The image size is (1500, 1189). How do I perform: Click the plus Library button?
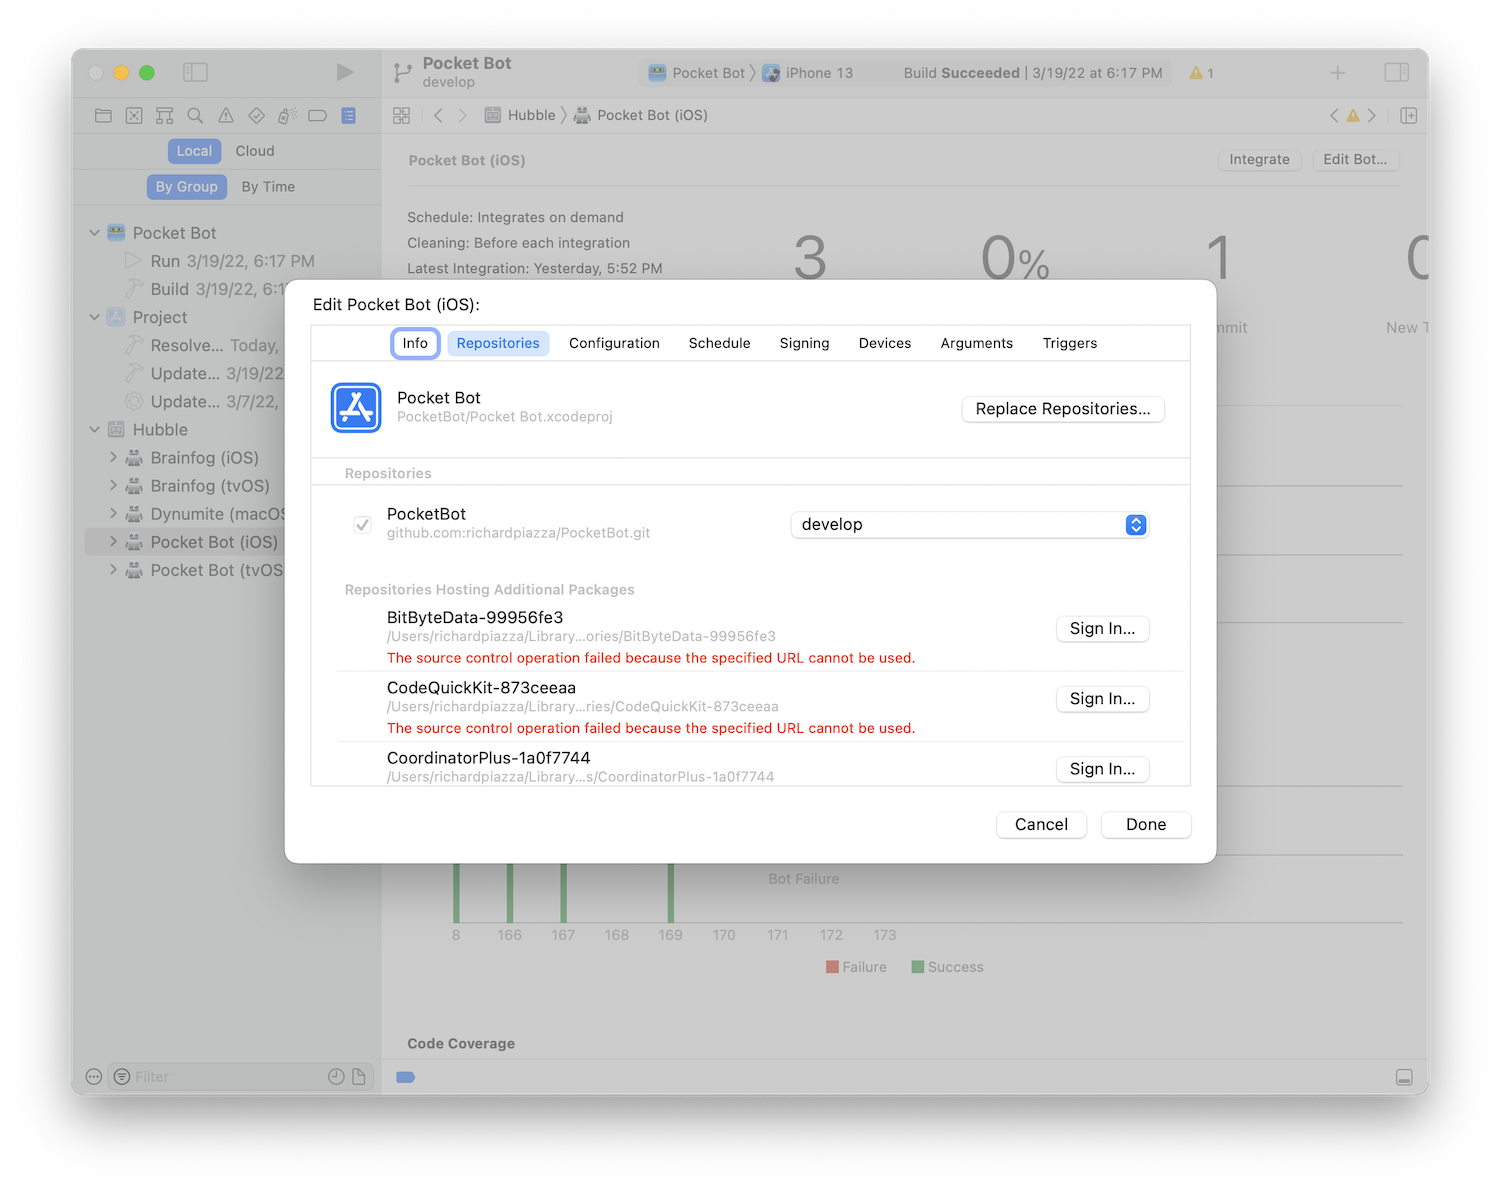[1338, 73]
